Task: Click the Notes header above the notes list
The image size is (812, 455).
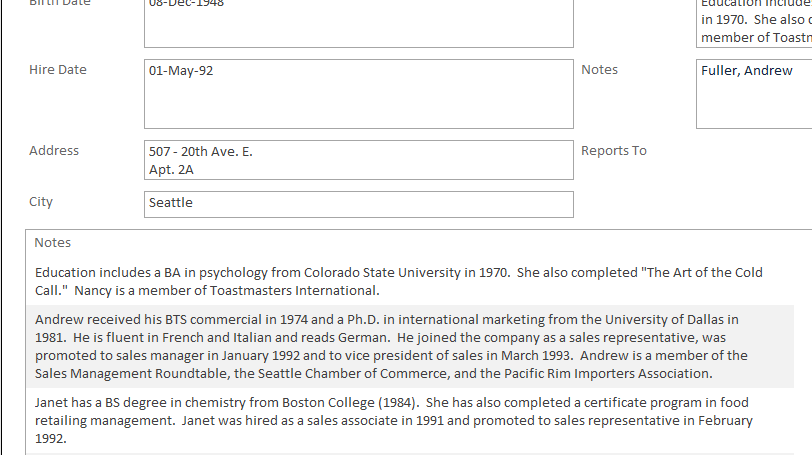Action: 52,243
